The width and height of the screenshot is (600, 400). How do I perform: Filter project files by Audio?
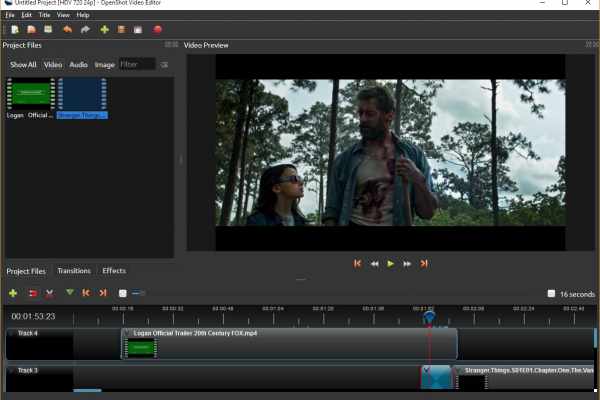tap(78, 65)
